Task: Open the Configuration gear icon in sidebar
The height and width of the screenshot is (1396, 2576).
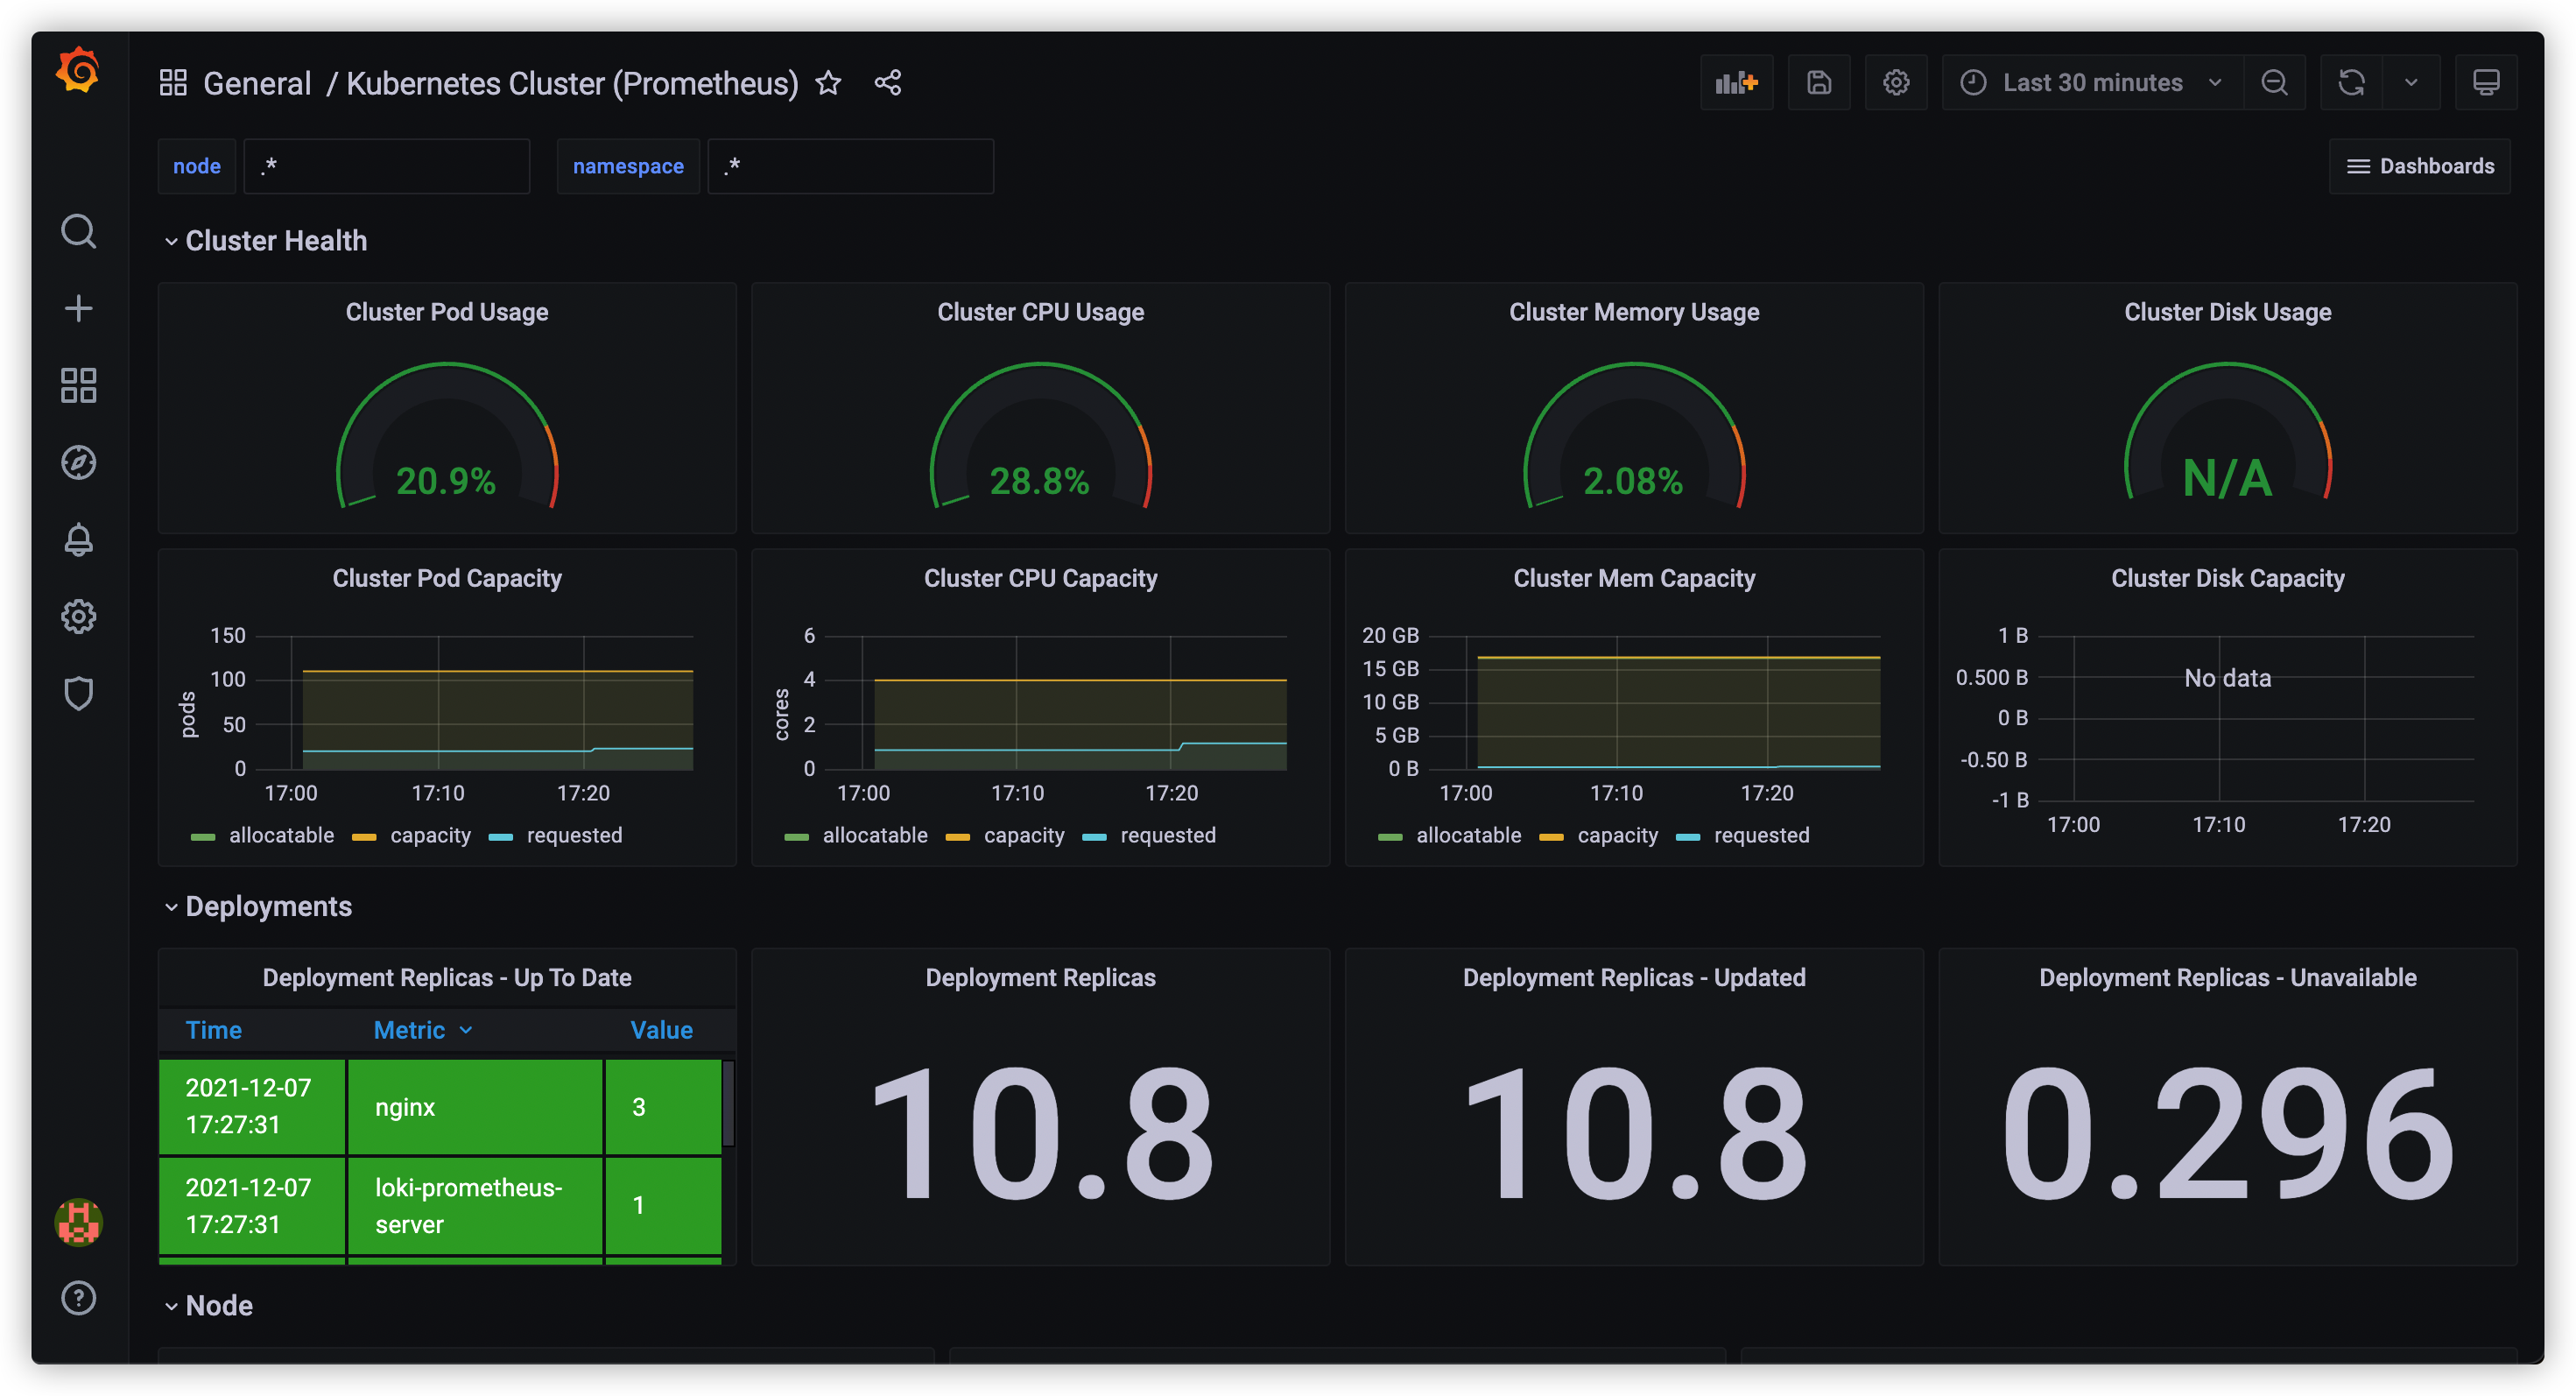Action: [78, 616]
